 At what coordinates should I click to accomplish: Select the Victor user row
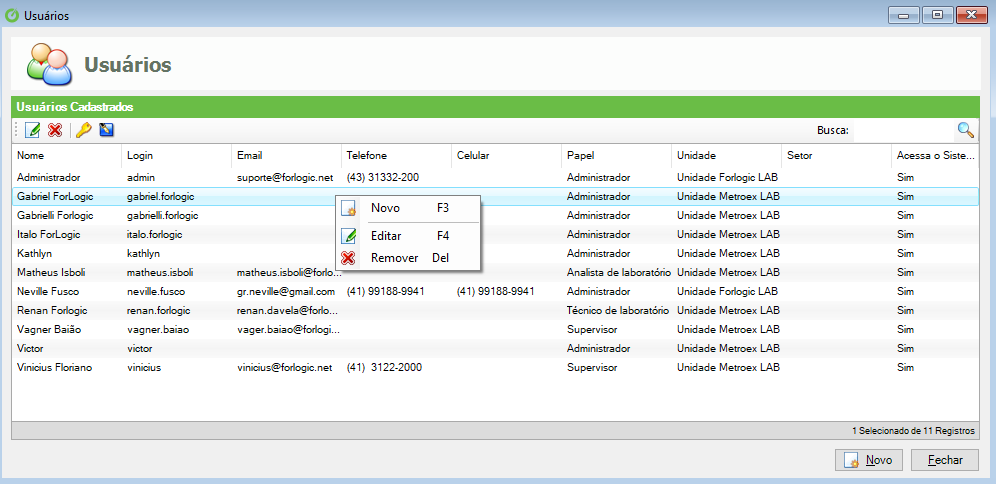pos(495,349)
